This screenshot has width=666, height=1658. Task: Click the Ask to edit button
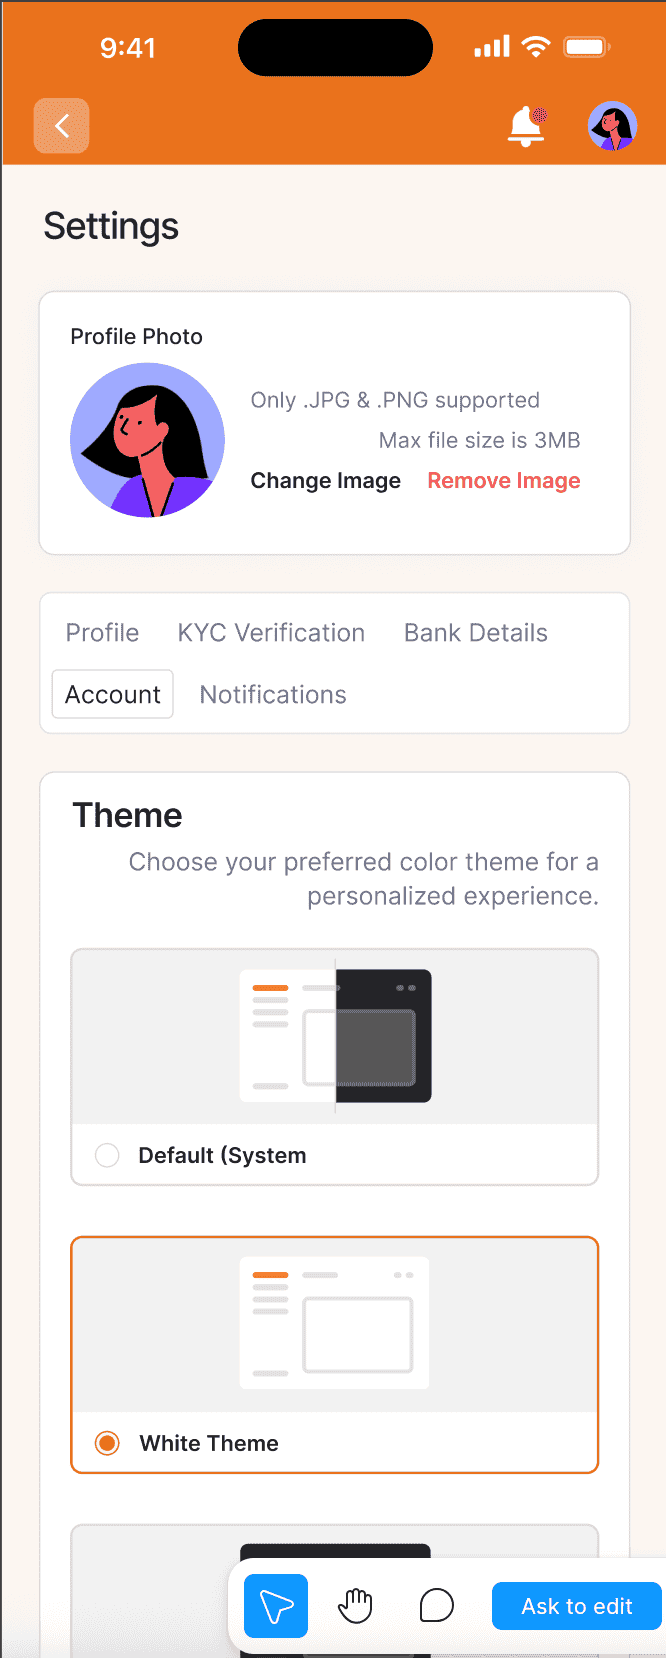[x=577, y=1606]
